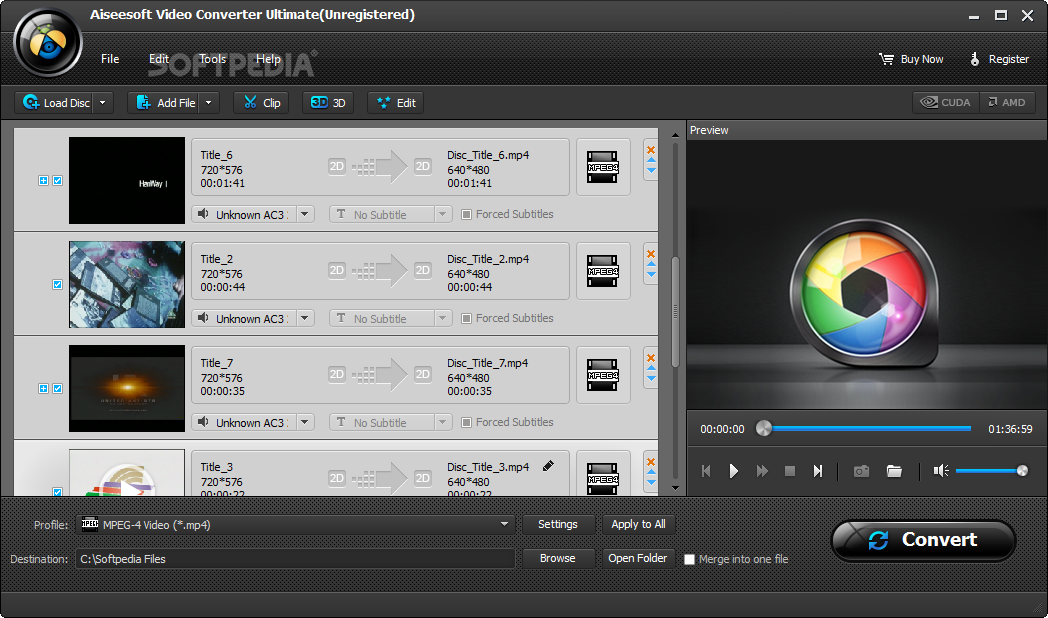This screenshot has width=1048, height=618.
Task: Uncheck the Title_6 checkbox
Action: [x=57, y=180]
